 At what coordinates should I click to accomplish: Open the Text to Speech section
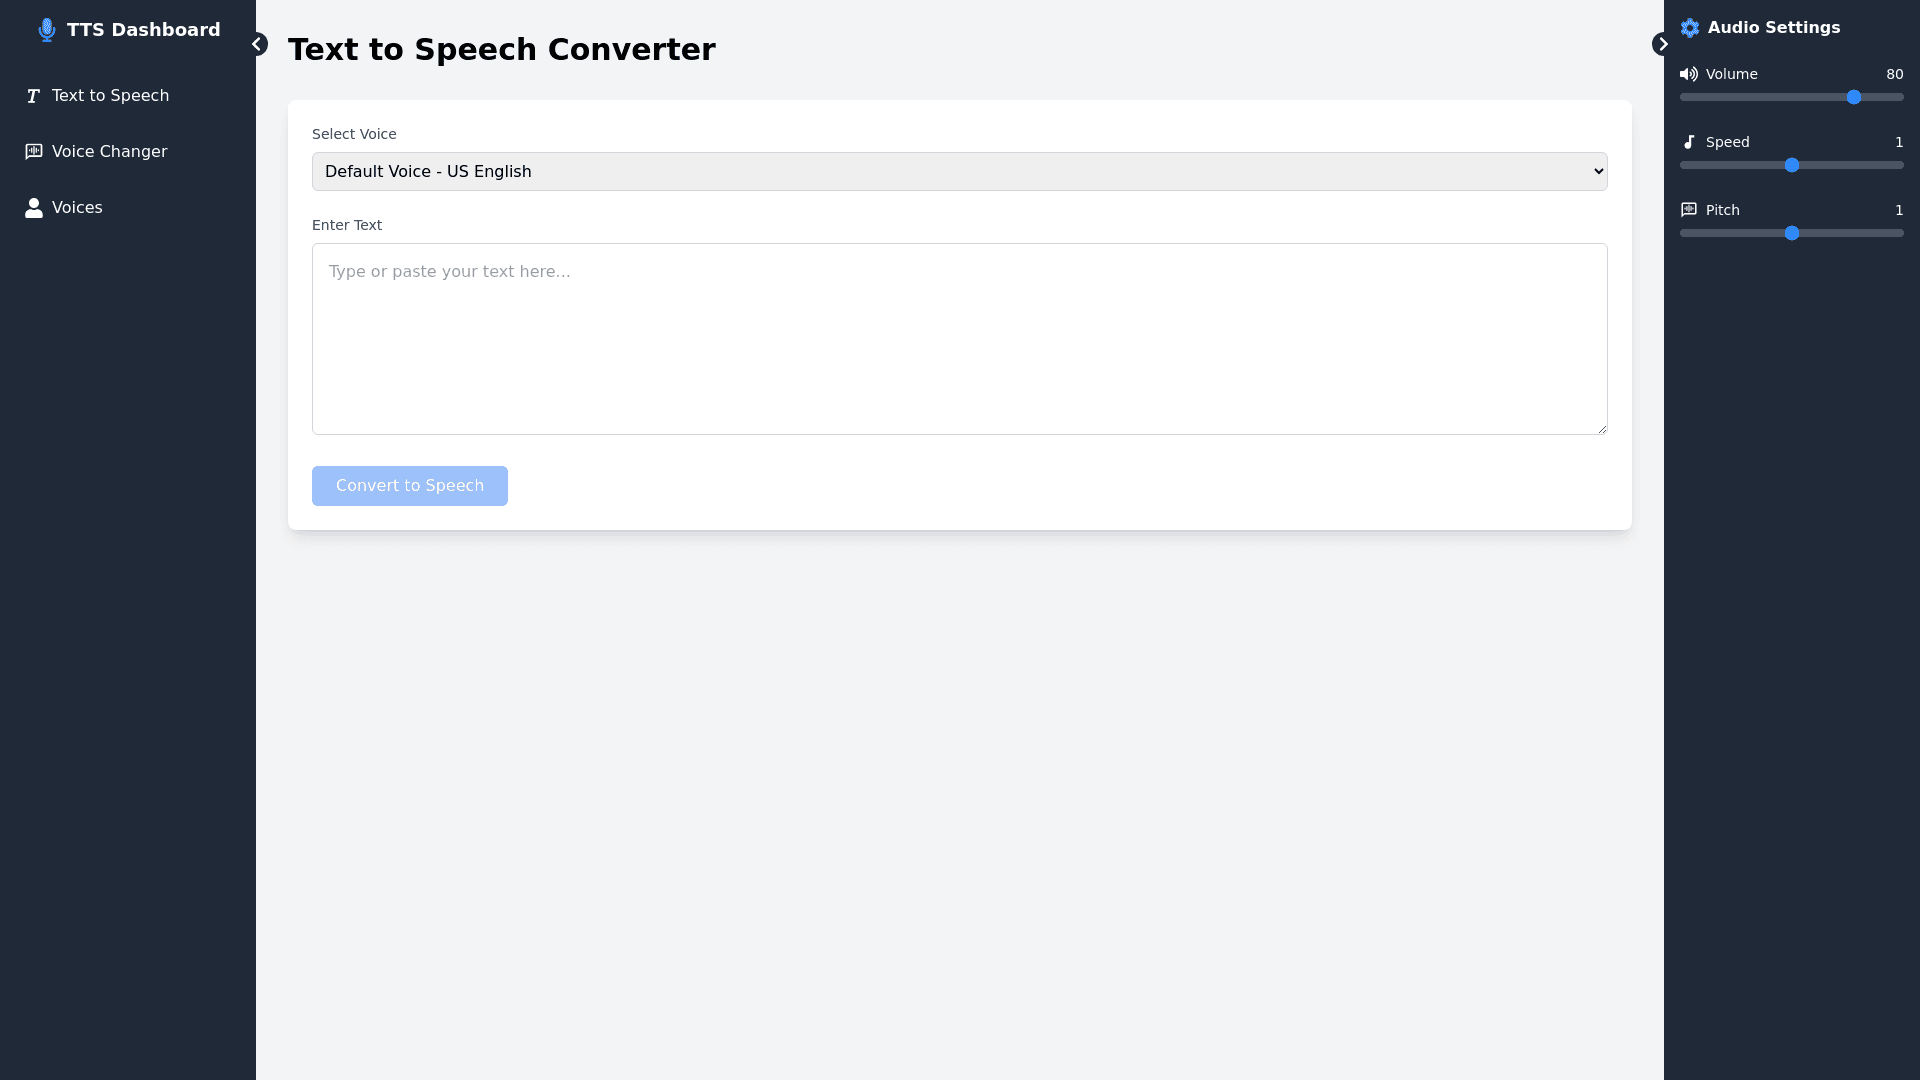click(x=110, y=96)
